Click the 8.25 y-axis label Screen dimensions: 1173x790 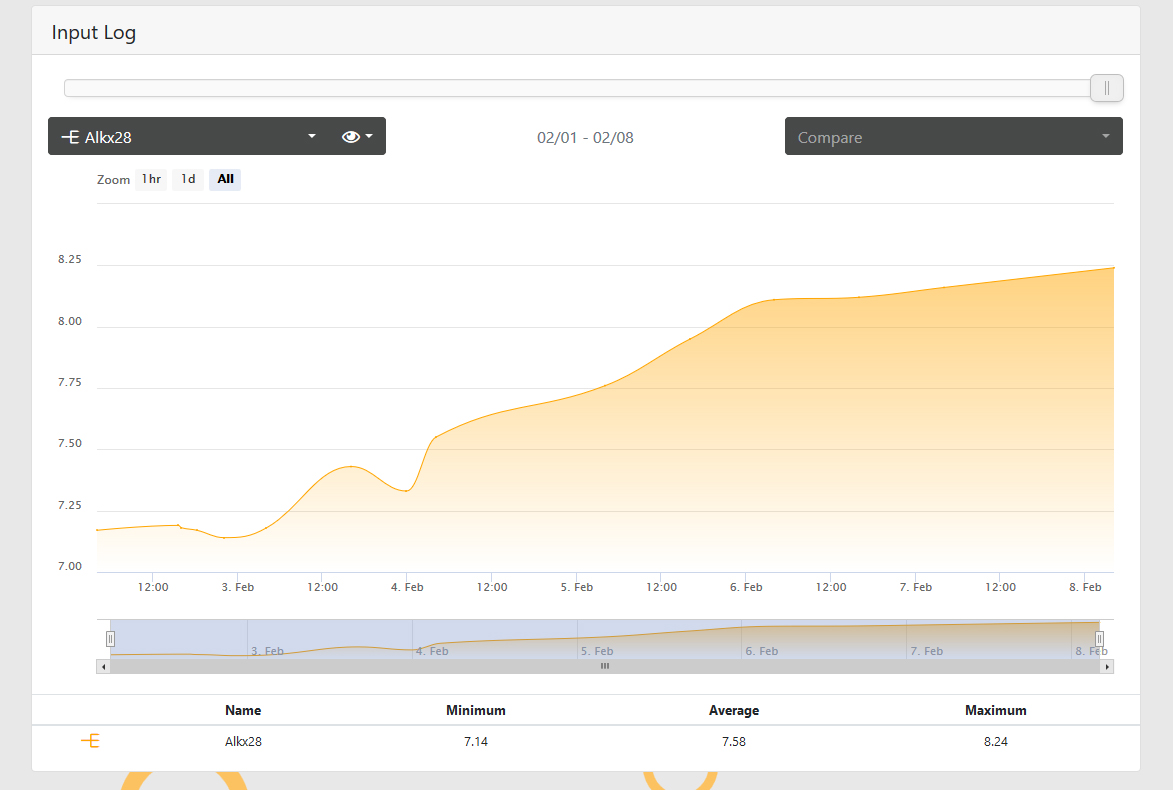pos(70,260)
